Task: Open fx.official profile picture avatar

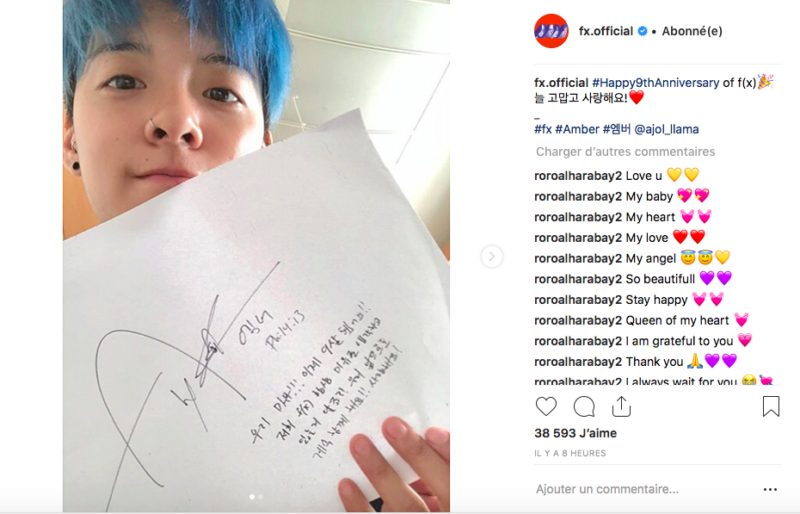Action: coord(552,31)
